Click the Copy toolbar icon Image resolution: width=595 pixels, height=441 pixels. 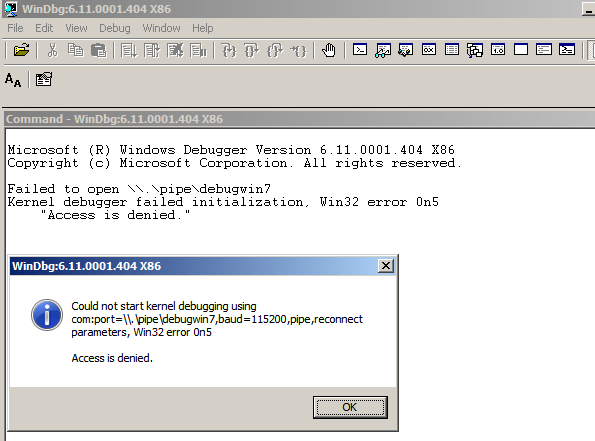coord(76,50)
